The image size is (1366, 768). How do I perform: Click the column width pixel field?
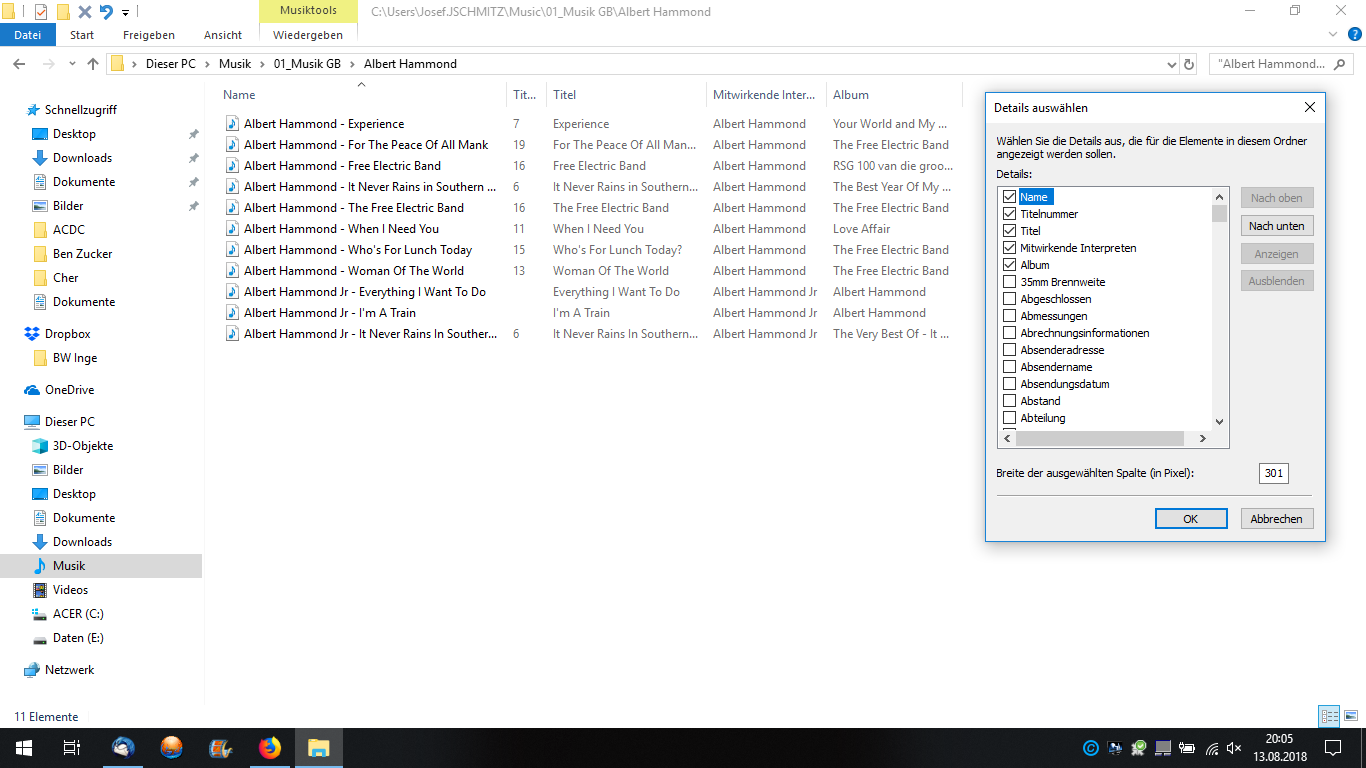pyautogui.click(x=1274, y=473)
